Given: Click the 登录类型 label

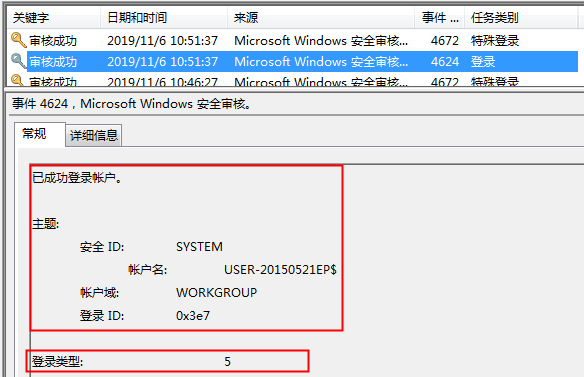Looking at the screenshot, I should click(x=57, y=361).
